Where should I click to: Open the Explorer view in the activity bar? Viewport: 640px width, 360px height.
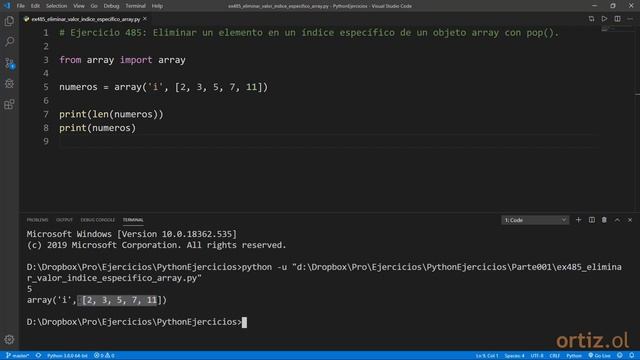click(x=9, y=21)
